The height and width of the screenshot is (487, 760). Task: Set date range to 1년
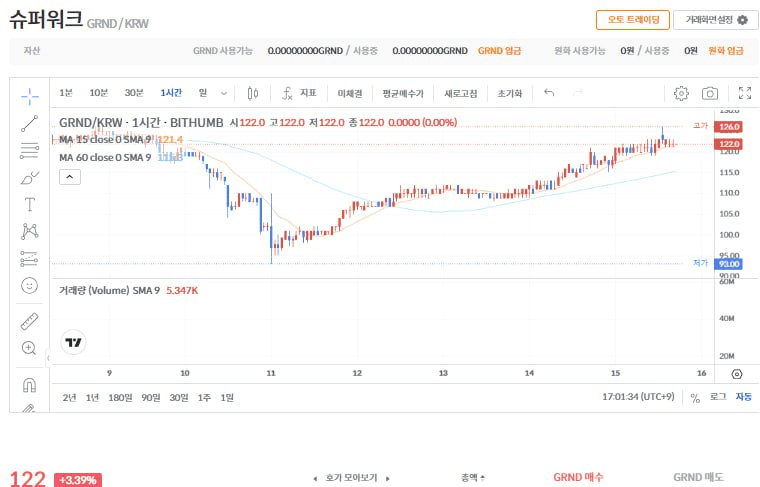point(92,397)
